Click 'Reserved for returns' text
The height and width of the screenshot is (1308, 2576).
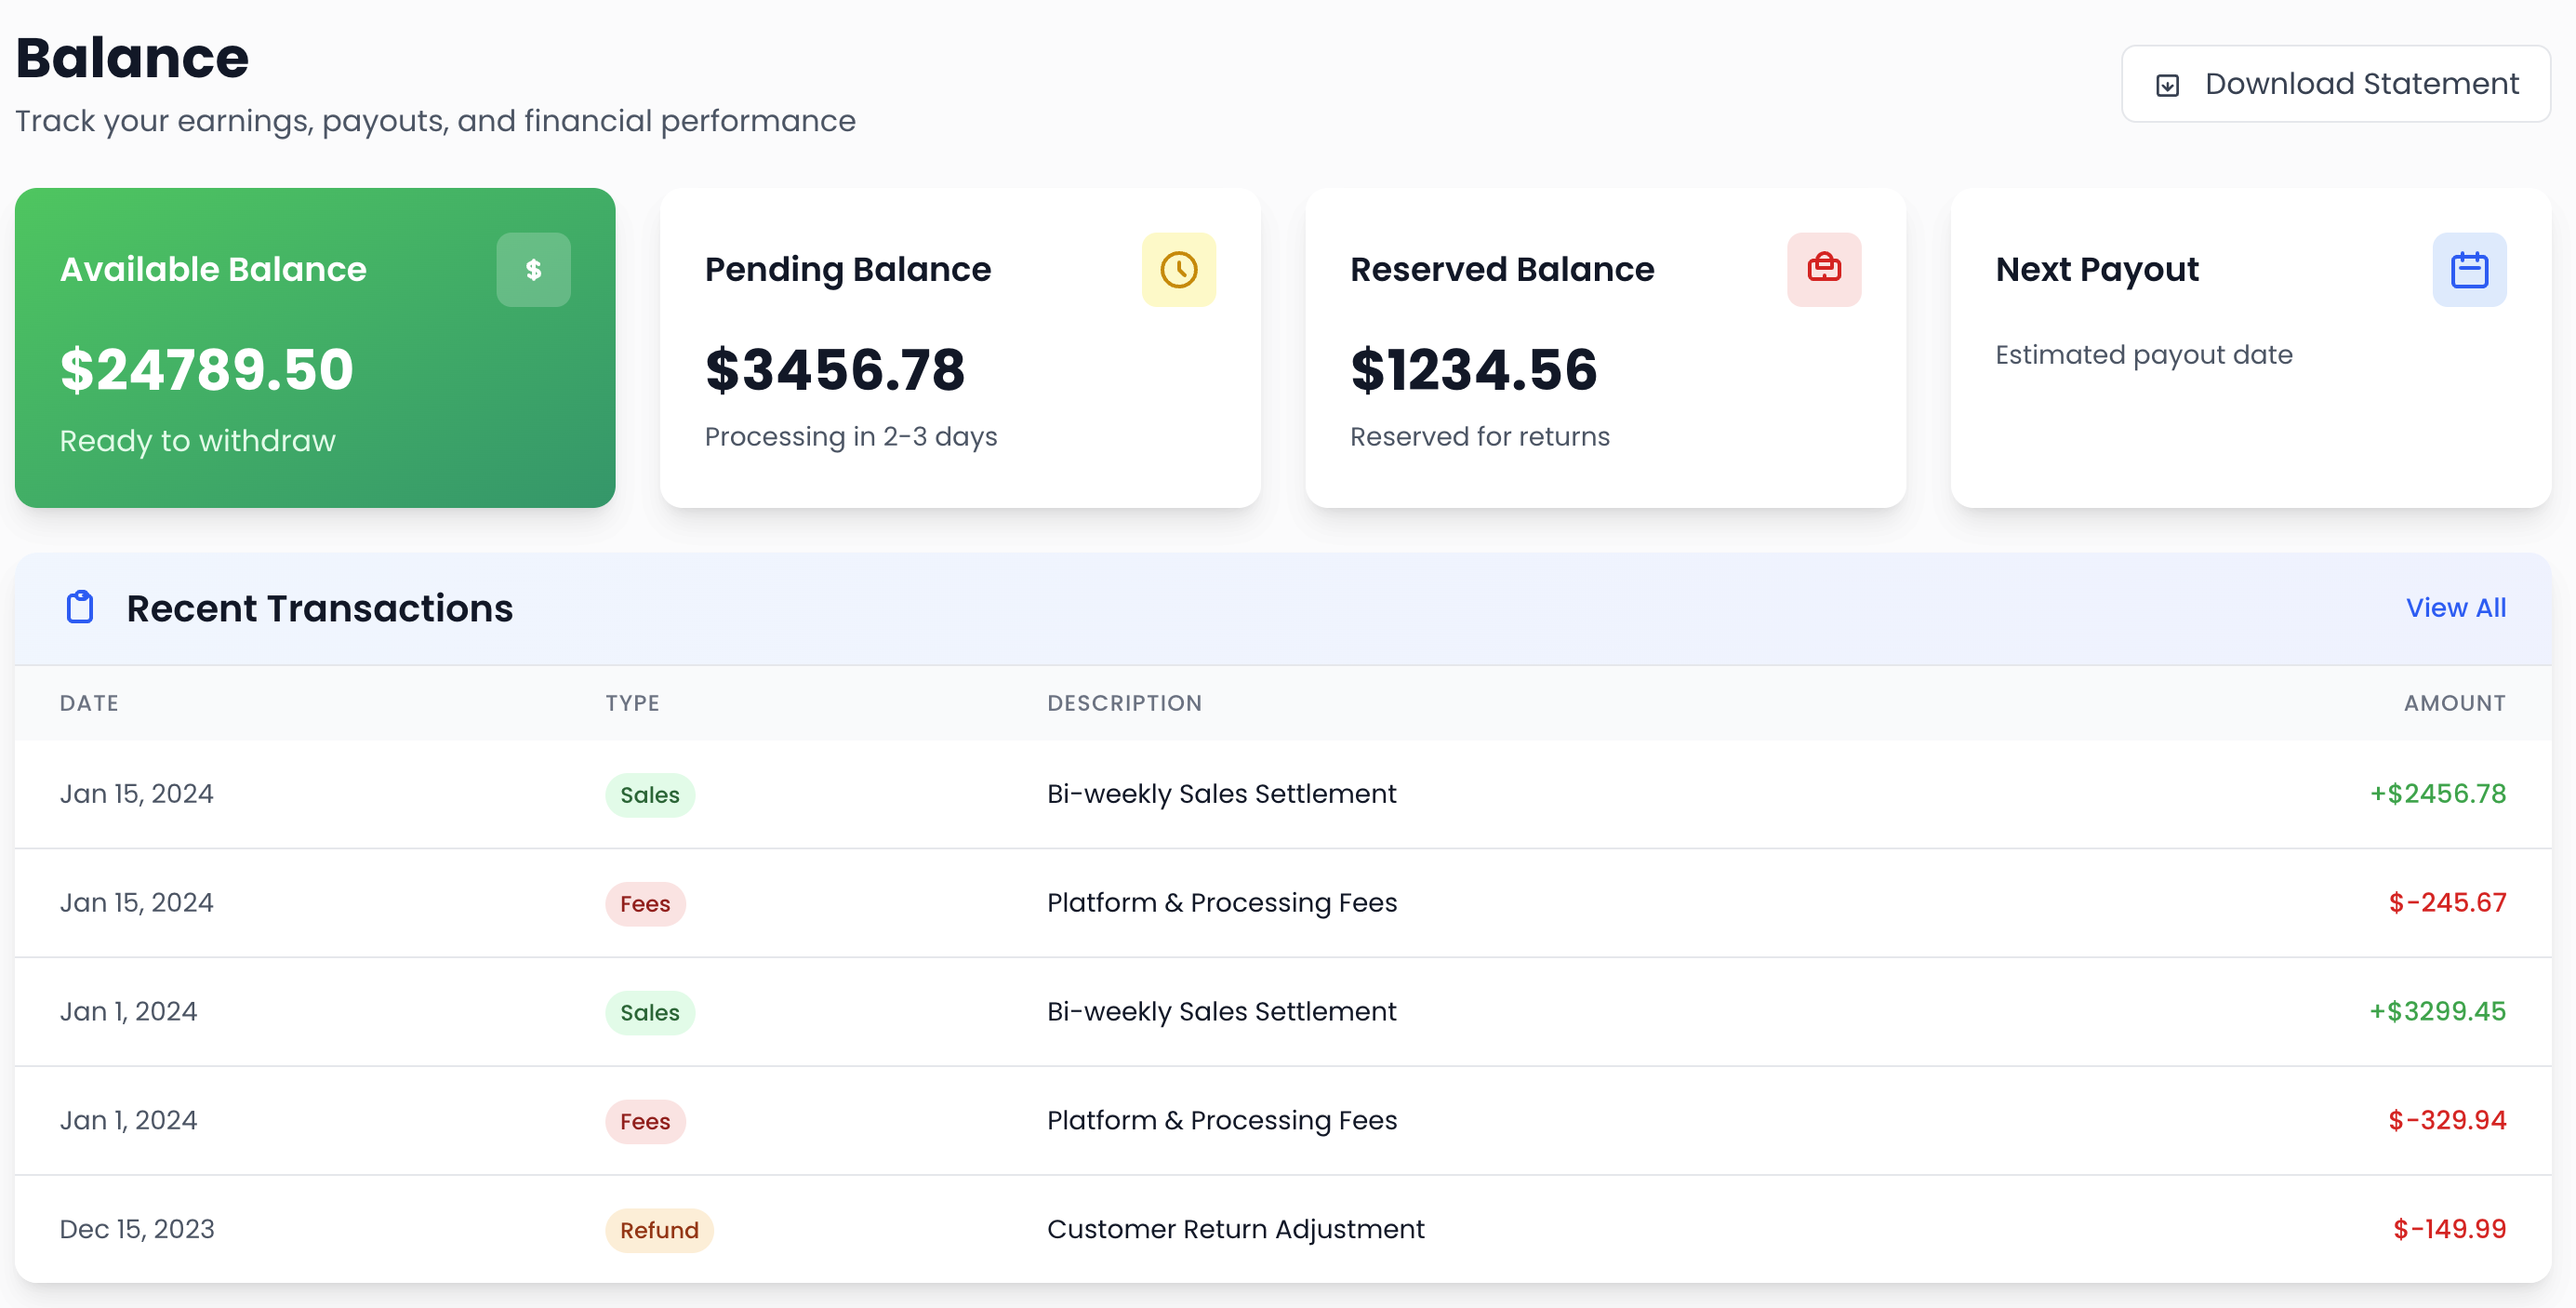click(x=1480, y=437)
